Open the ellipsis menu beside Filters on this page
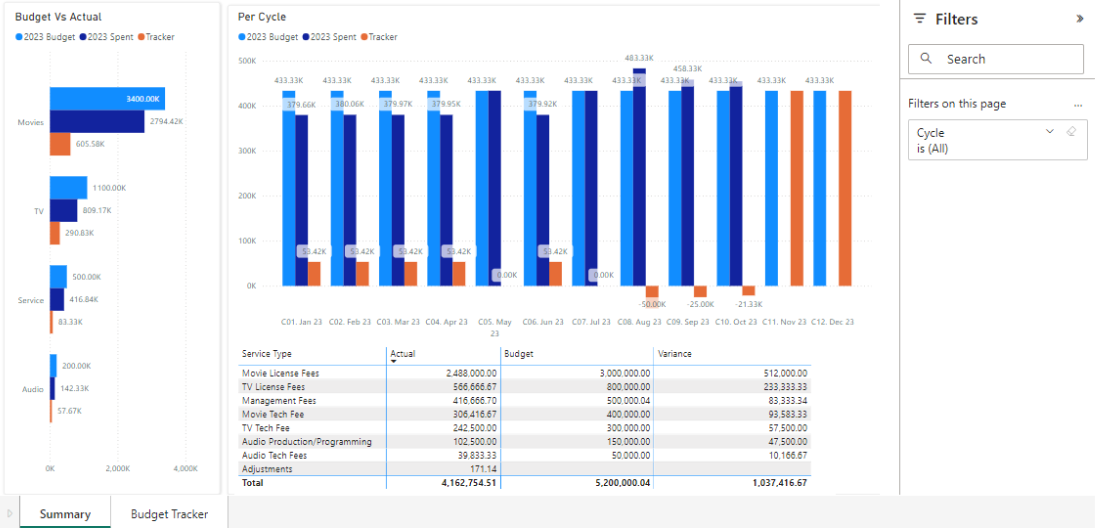 point(1078,104)
